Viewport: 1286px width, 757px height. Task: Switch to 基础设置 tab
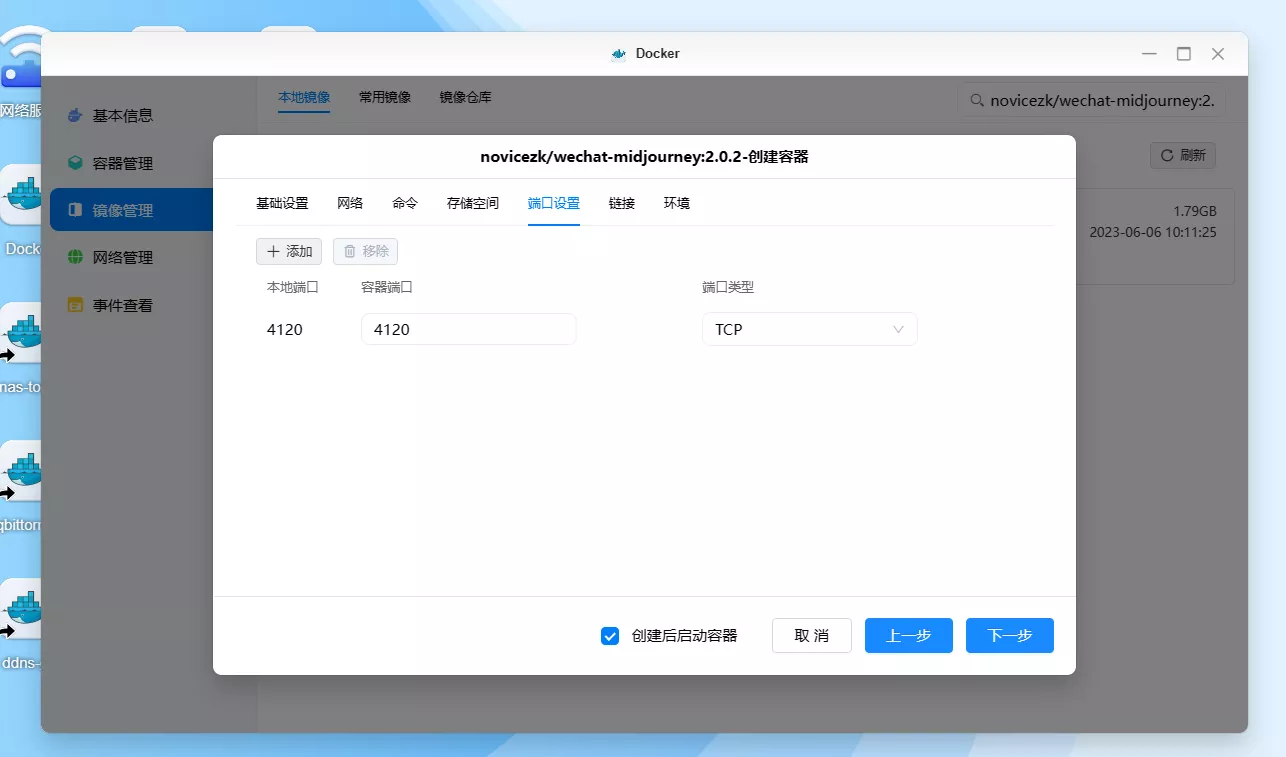(x=282, y=203)
